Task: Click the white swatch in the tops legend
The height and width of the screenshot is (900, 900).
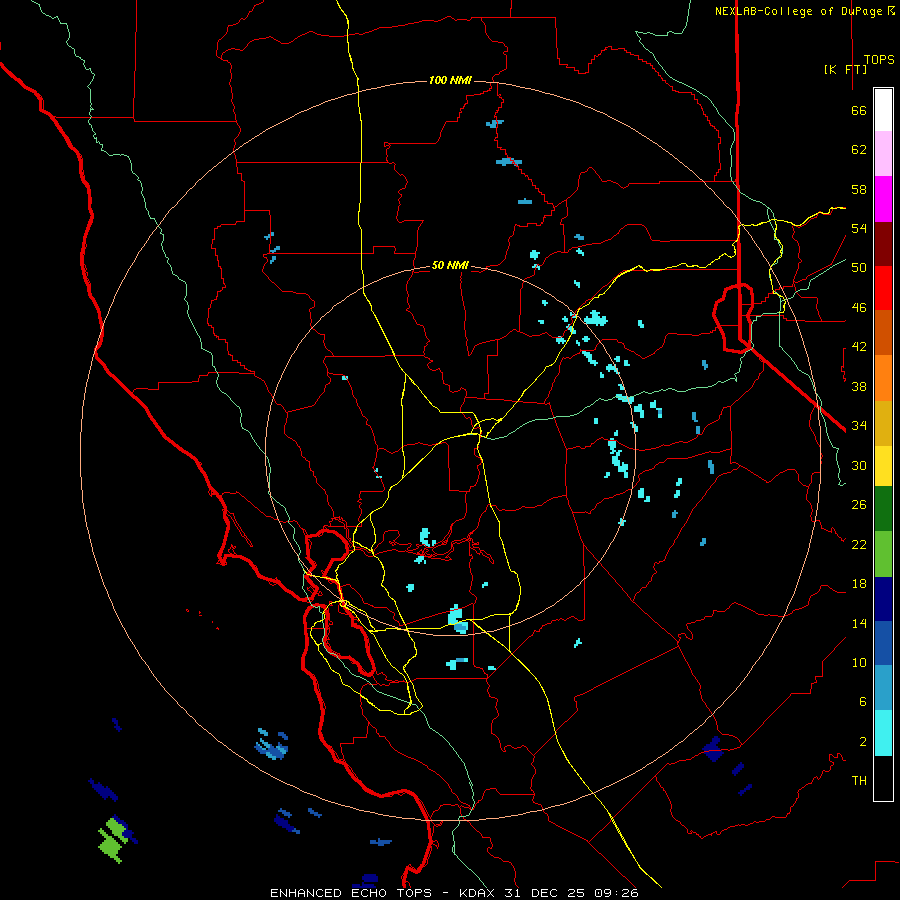Action: 883,110
